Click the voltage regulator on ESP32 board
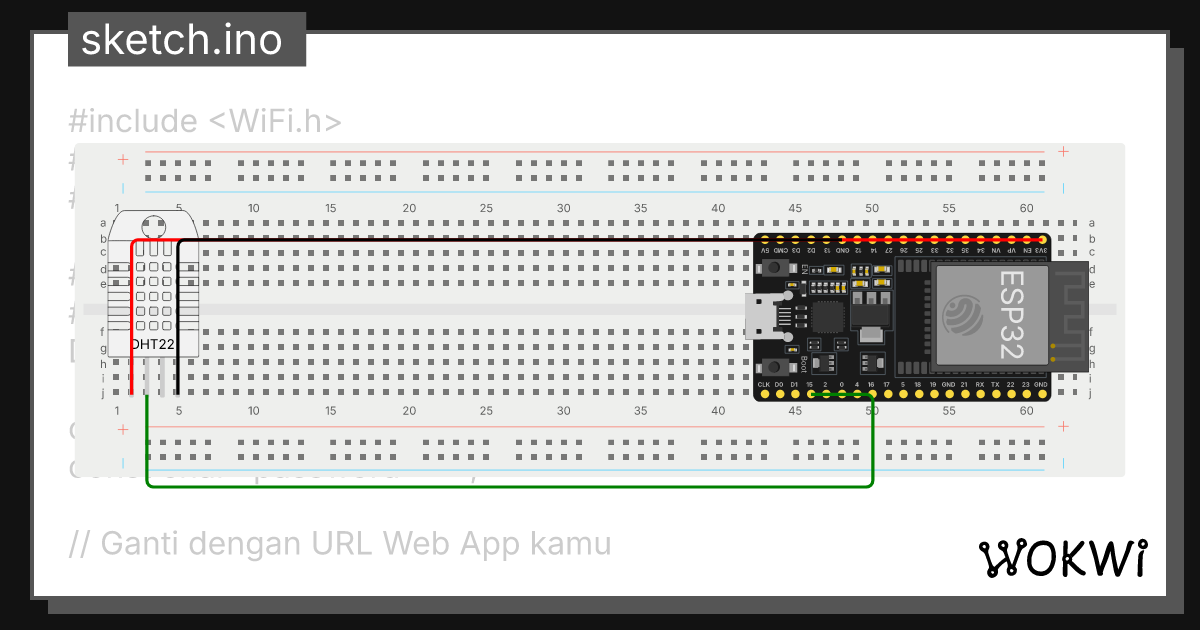The image size is (1200, 630). click(873, 319)
